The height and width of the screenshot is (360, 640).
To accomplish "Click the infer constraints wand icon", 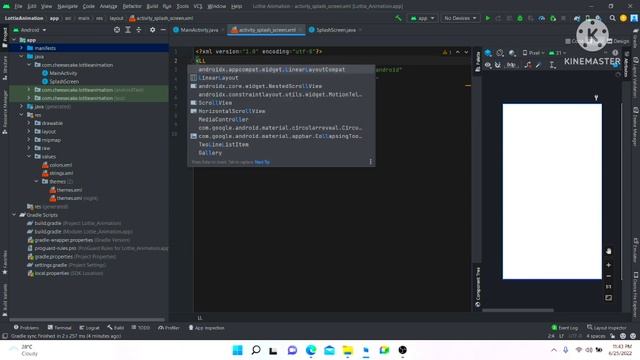I will point(539,65).
